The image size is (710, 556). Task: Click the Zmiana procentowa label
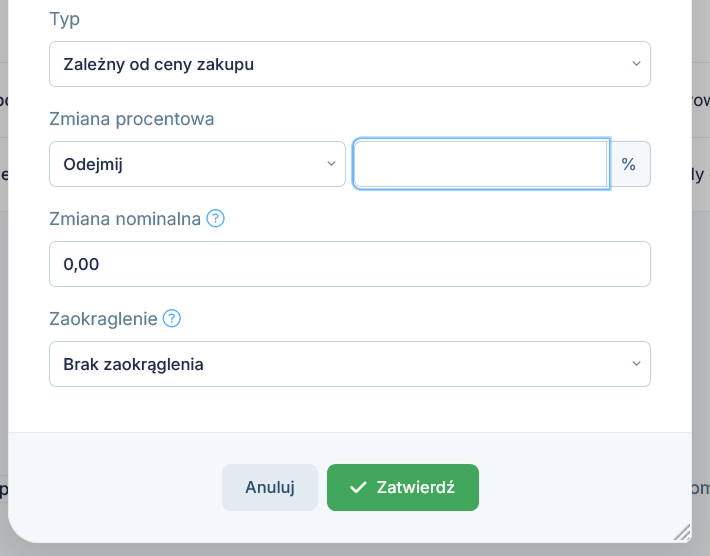point(132,119)
